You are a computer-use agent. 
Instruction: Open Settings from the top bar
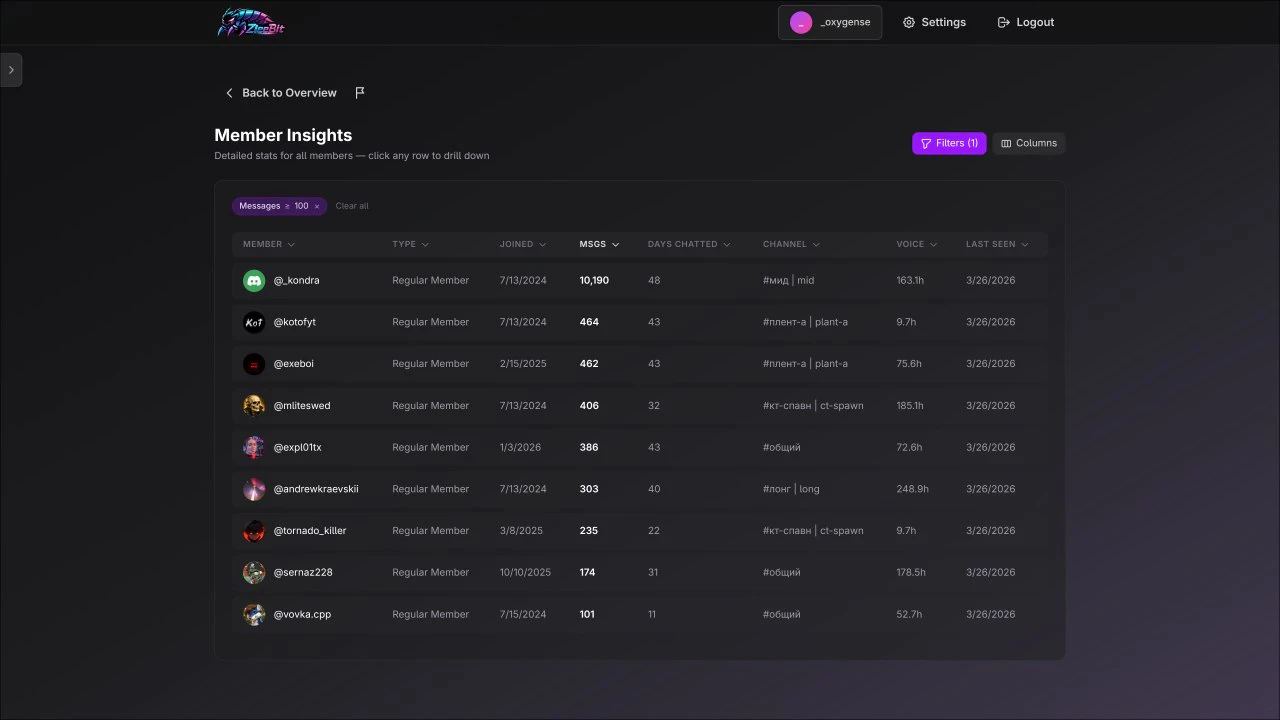pos(934,22)
